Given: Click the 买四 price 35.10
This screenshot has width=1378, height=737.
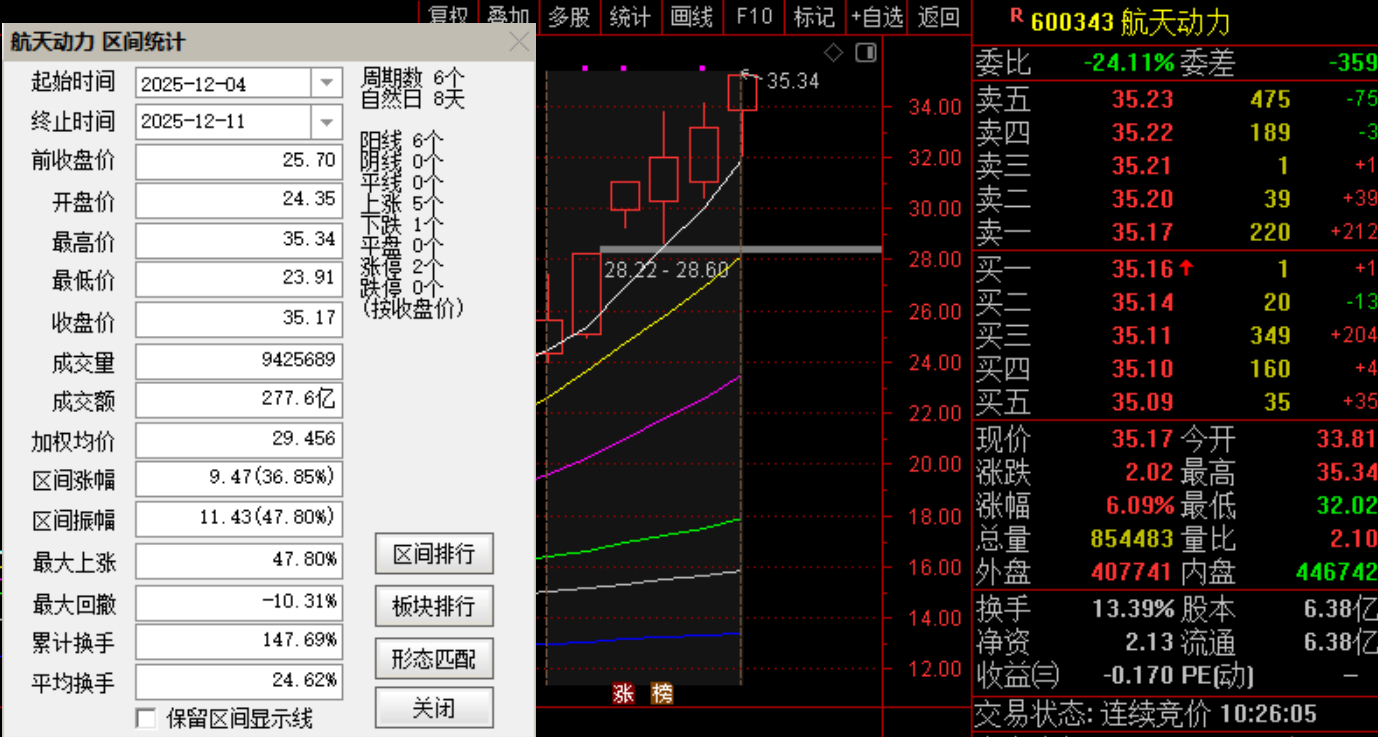Looking at the screenshot, I should point(1142,369).
